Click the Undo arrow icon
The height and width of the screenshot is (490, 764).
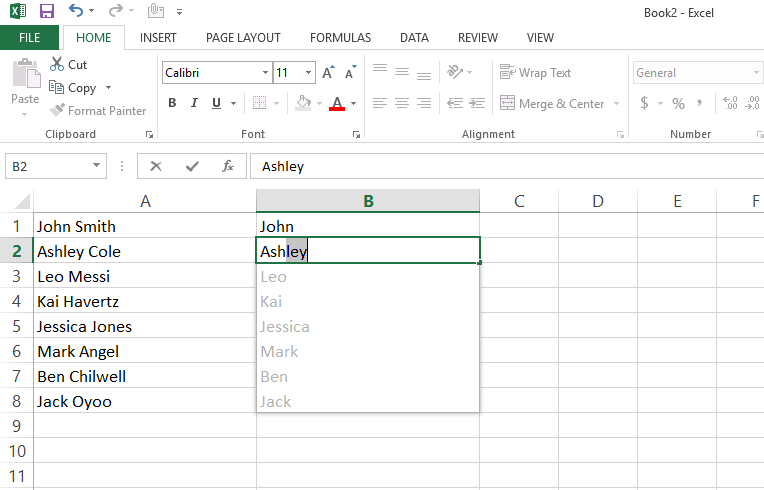point(77,12)
